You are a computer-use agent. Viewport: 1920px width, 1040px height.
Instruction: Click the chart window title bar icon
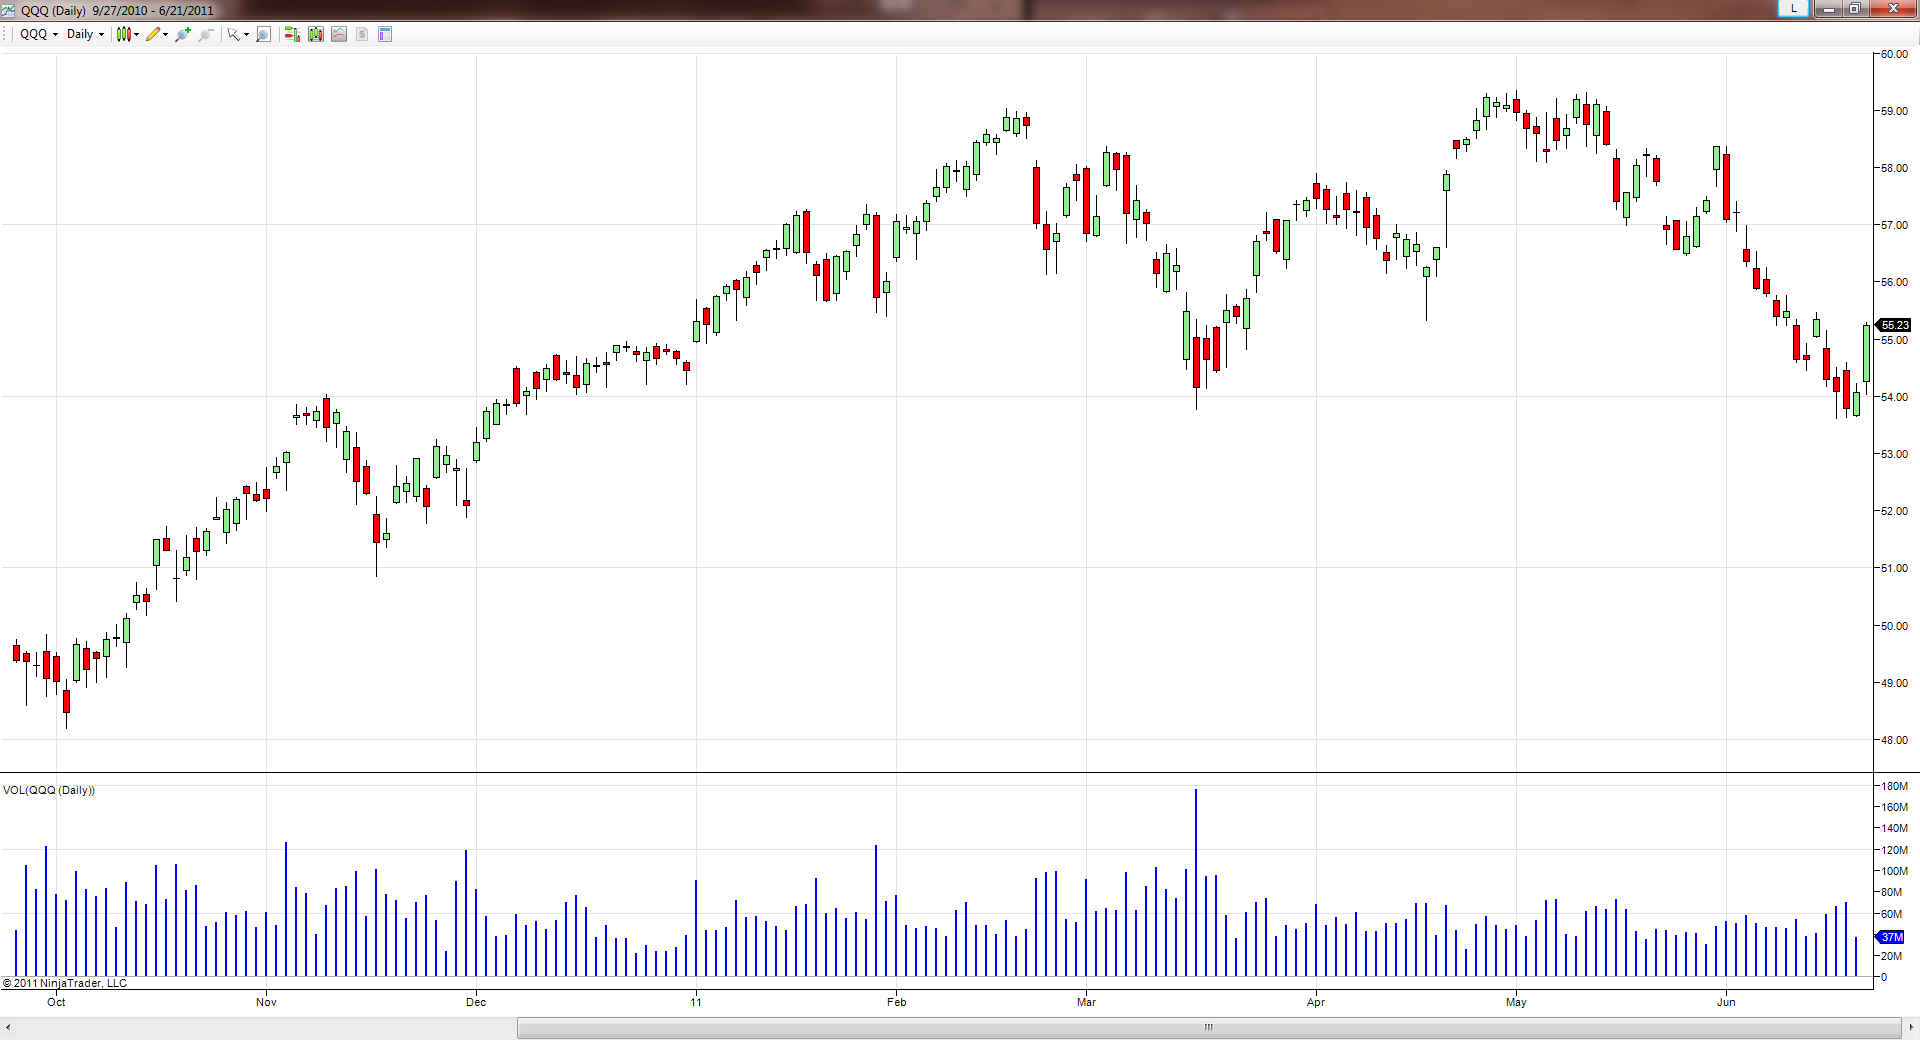(x=9, y=10)
